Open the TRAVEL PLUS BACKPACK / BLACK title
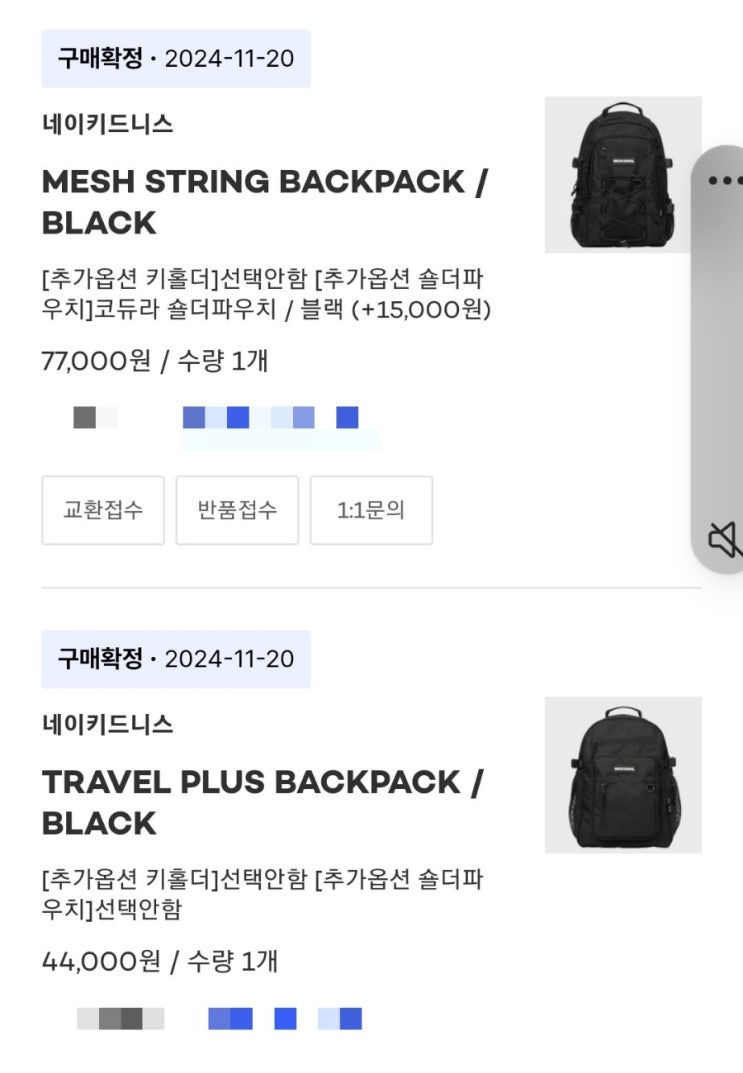Viewport: 743px width, 1073px height. point(262,802)
